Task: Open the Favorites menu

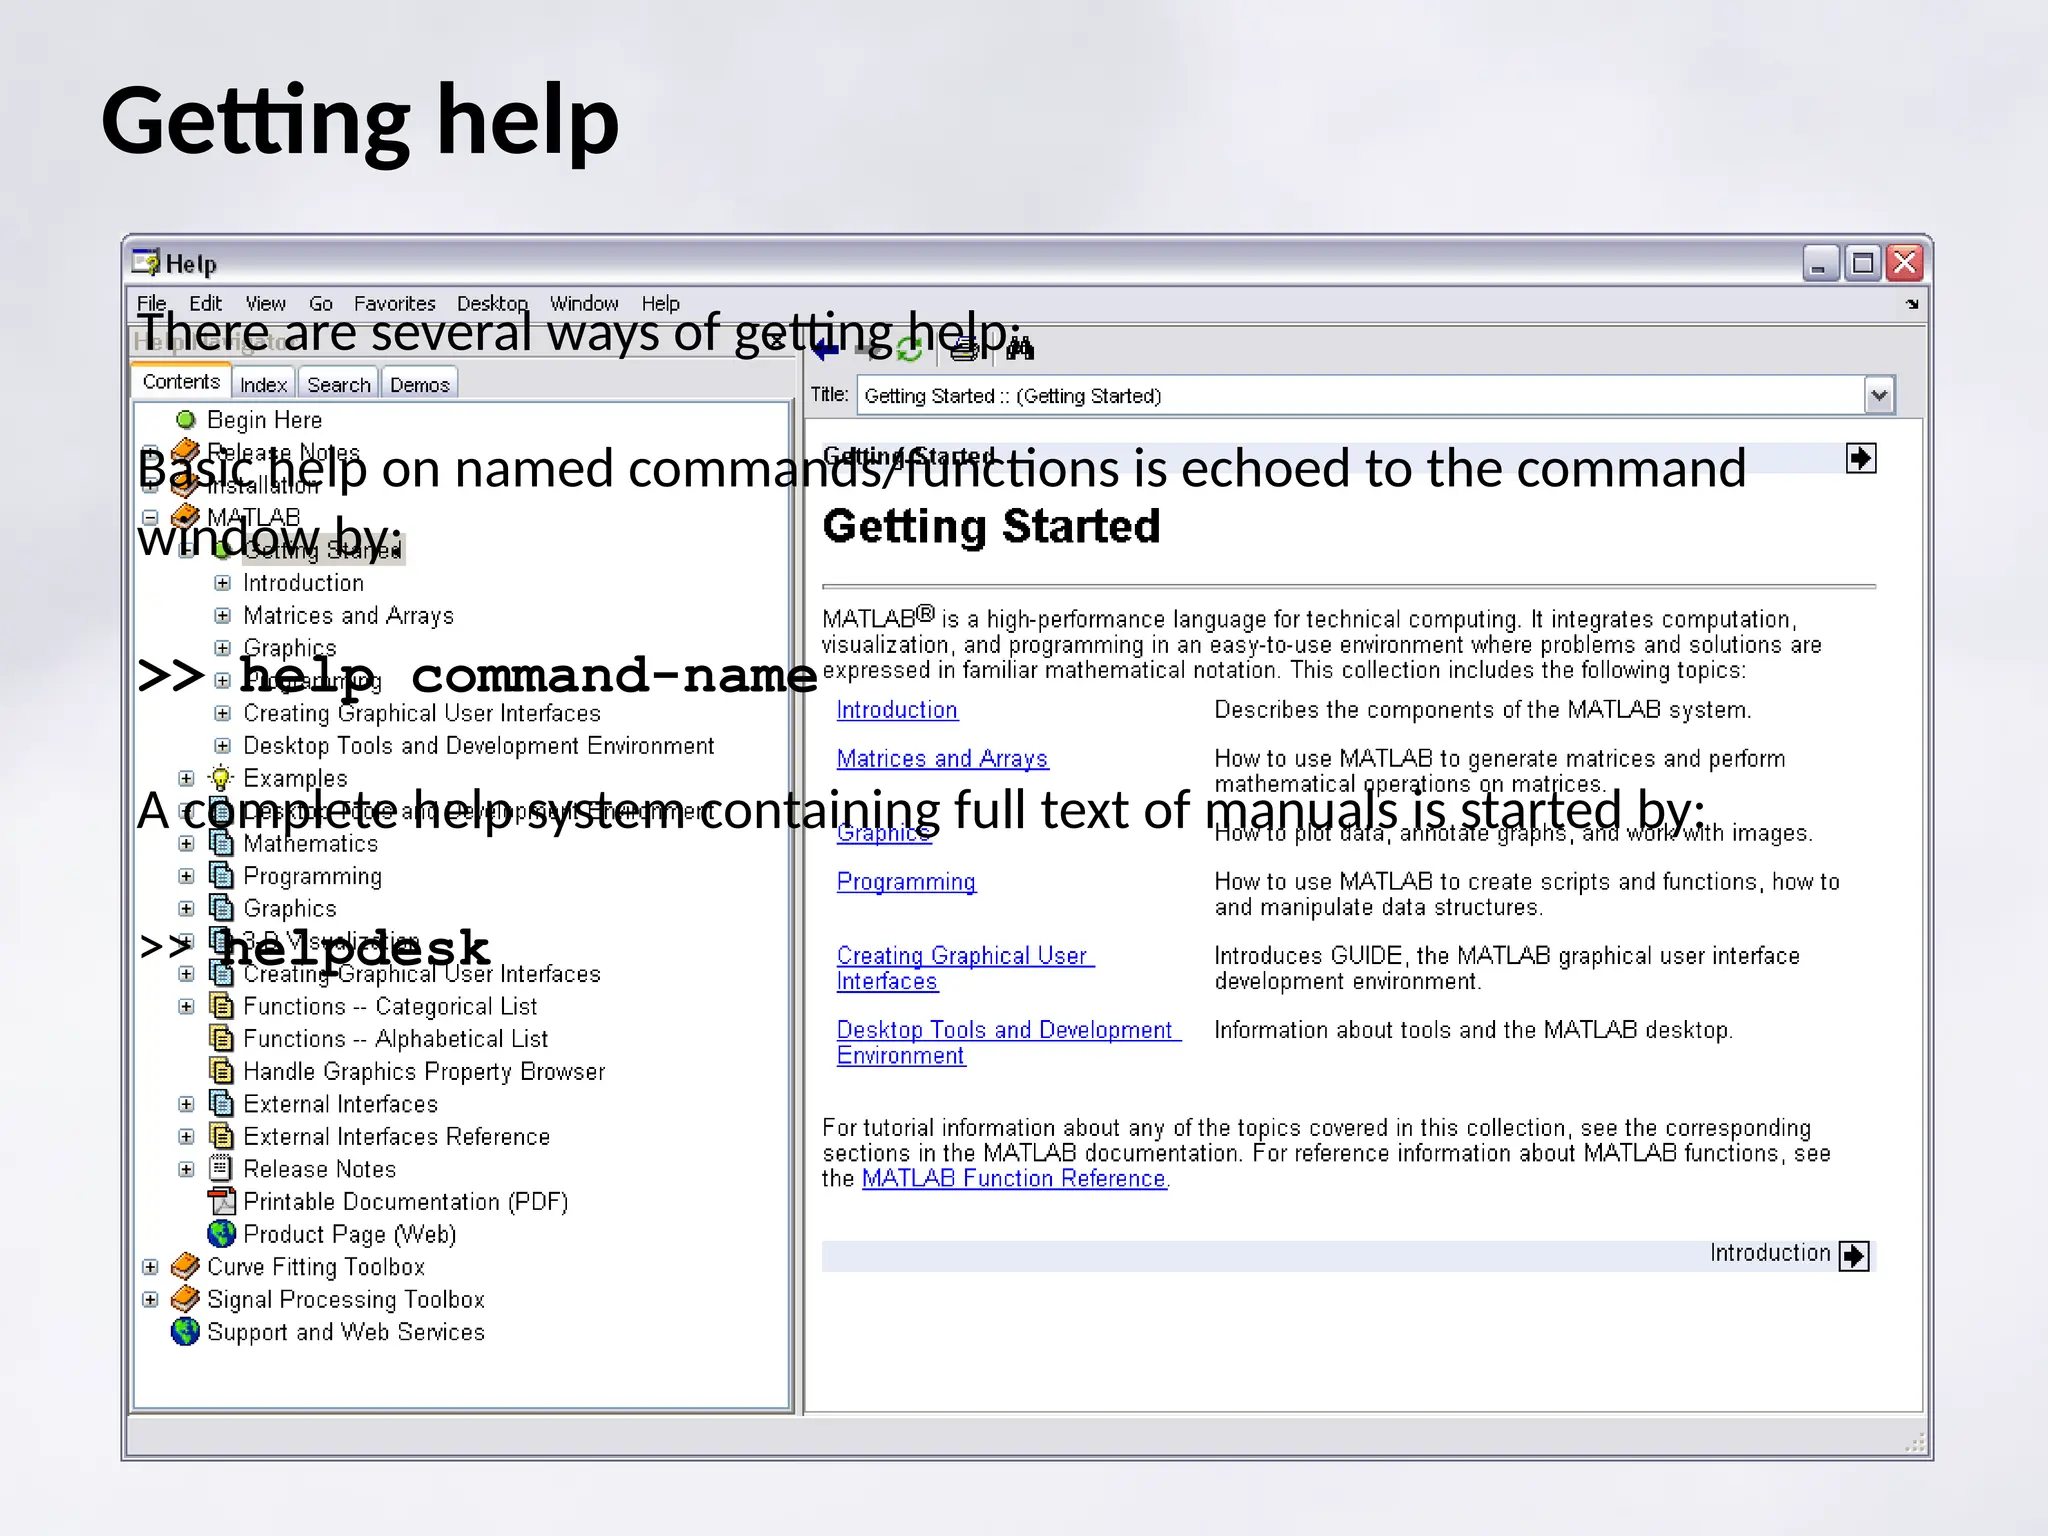Action: coord(395,303)
